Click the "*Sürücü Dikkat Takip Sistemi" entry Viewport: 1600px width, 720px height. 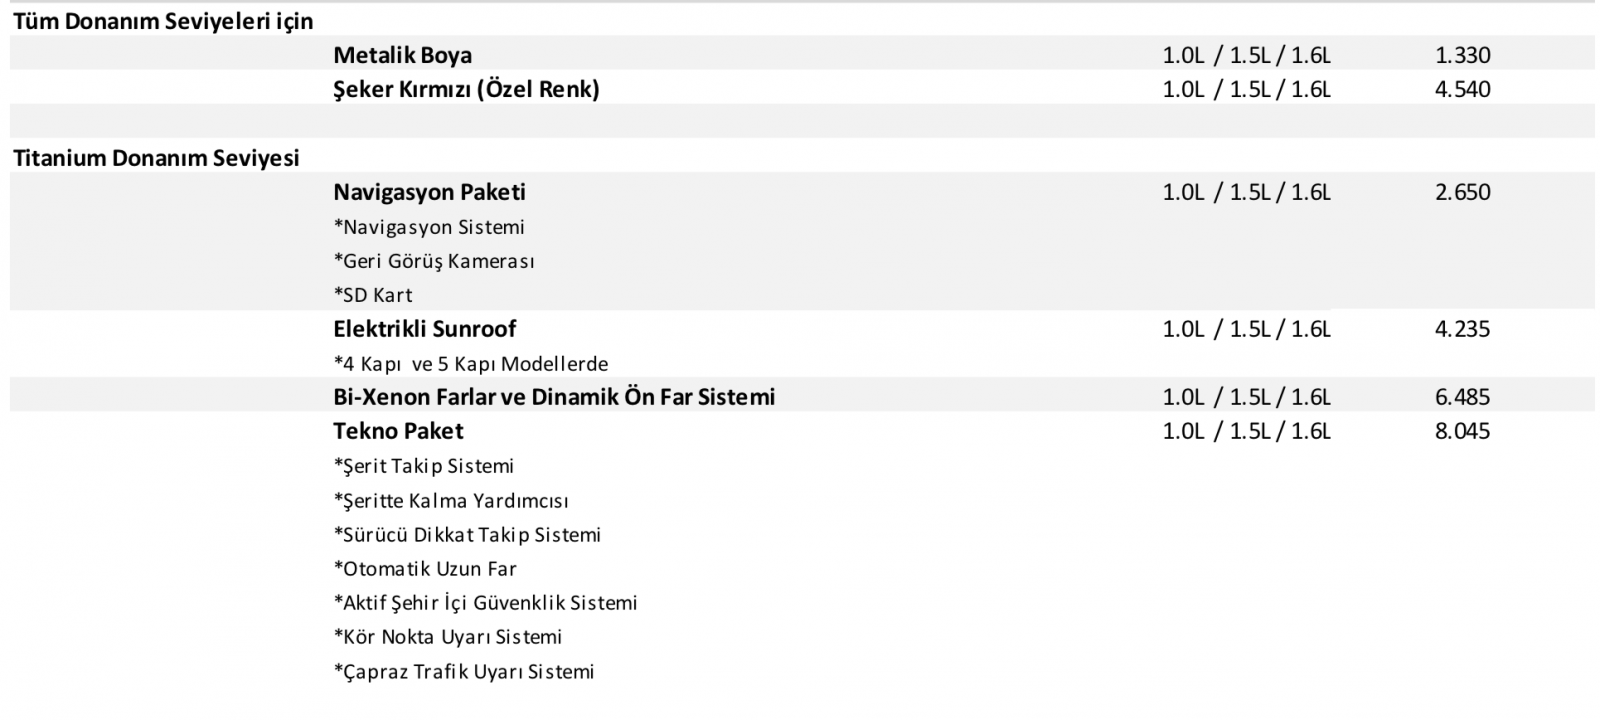(x=467, y=535)
